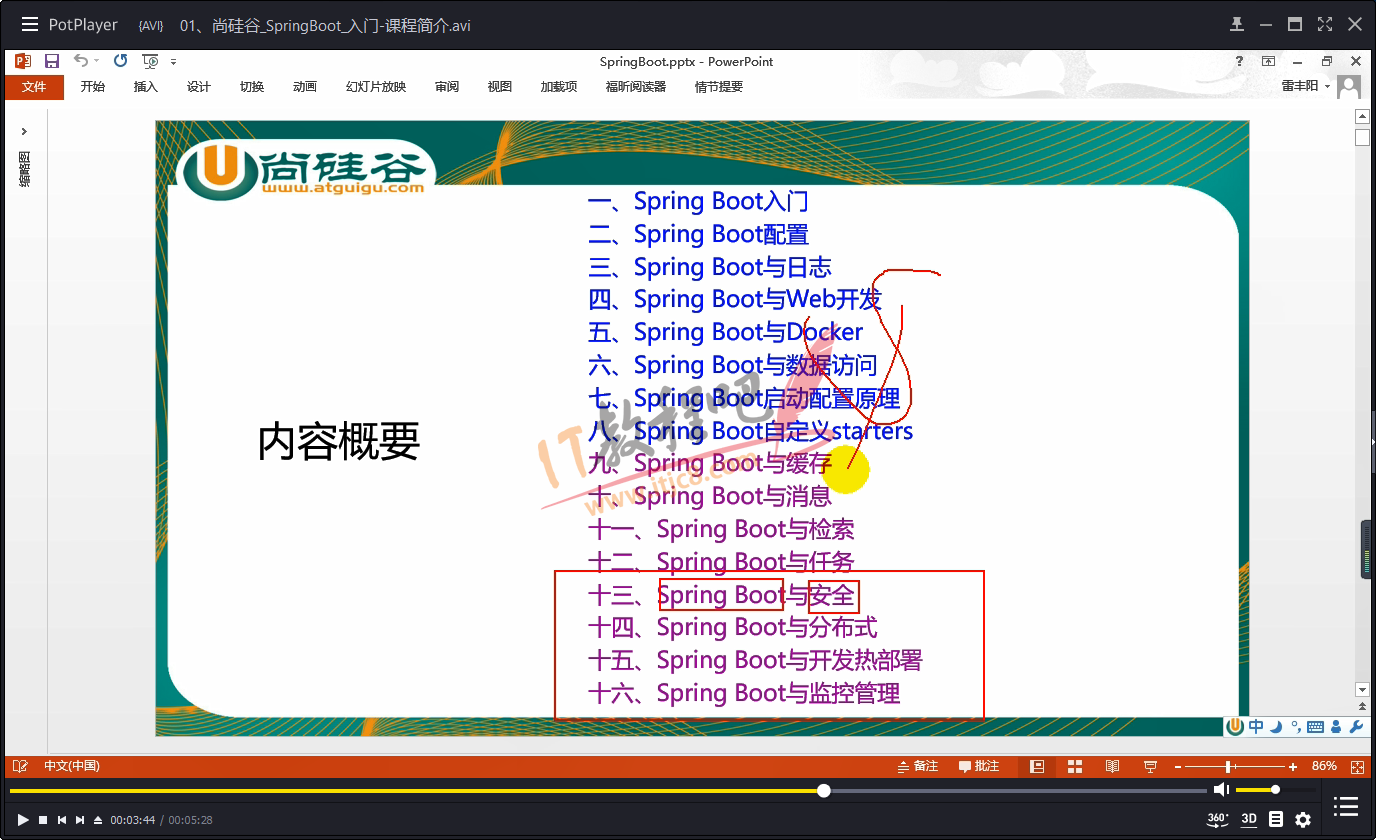Viewport: 1376px width, 840px height.
Task: Open the 情节提要 ribbon tab
Action: coord(719,87)
